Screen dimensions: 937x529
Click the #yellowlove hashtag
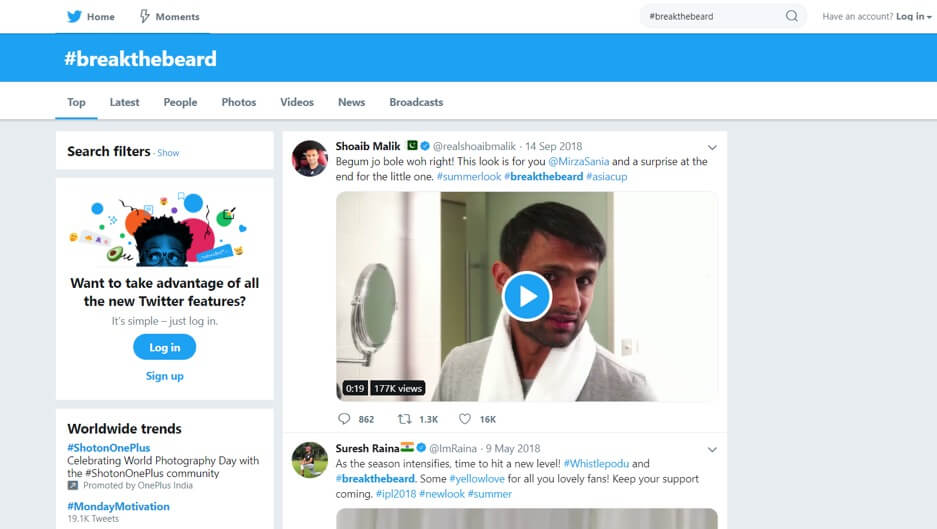point(477,479)
